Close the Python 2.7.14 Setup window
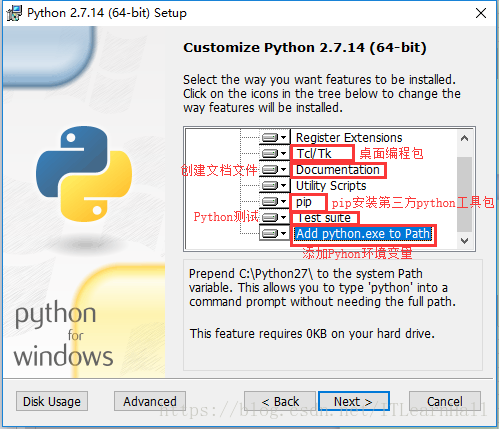This screenshot has height=430, width=500. [481, 13]
